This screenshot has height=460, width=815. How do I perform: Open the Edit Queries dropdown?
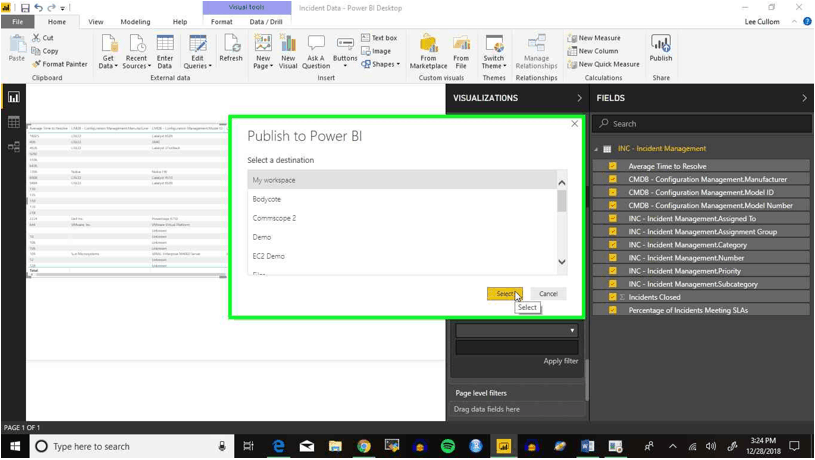(198, 51)
